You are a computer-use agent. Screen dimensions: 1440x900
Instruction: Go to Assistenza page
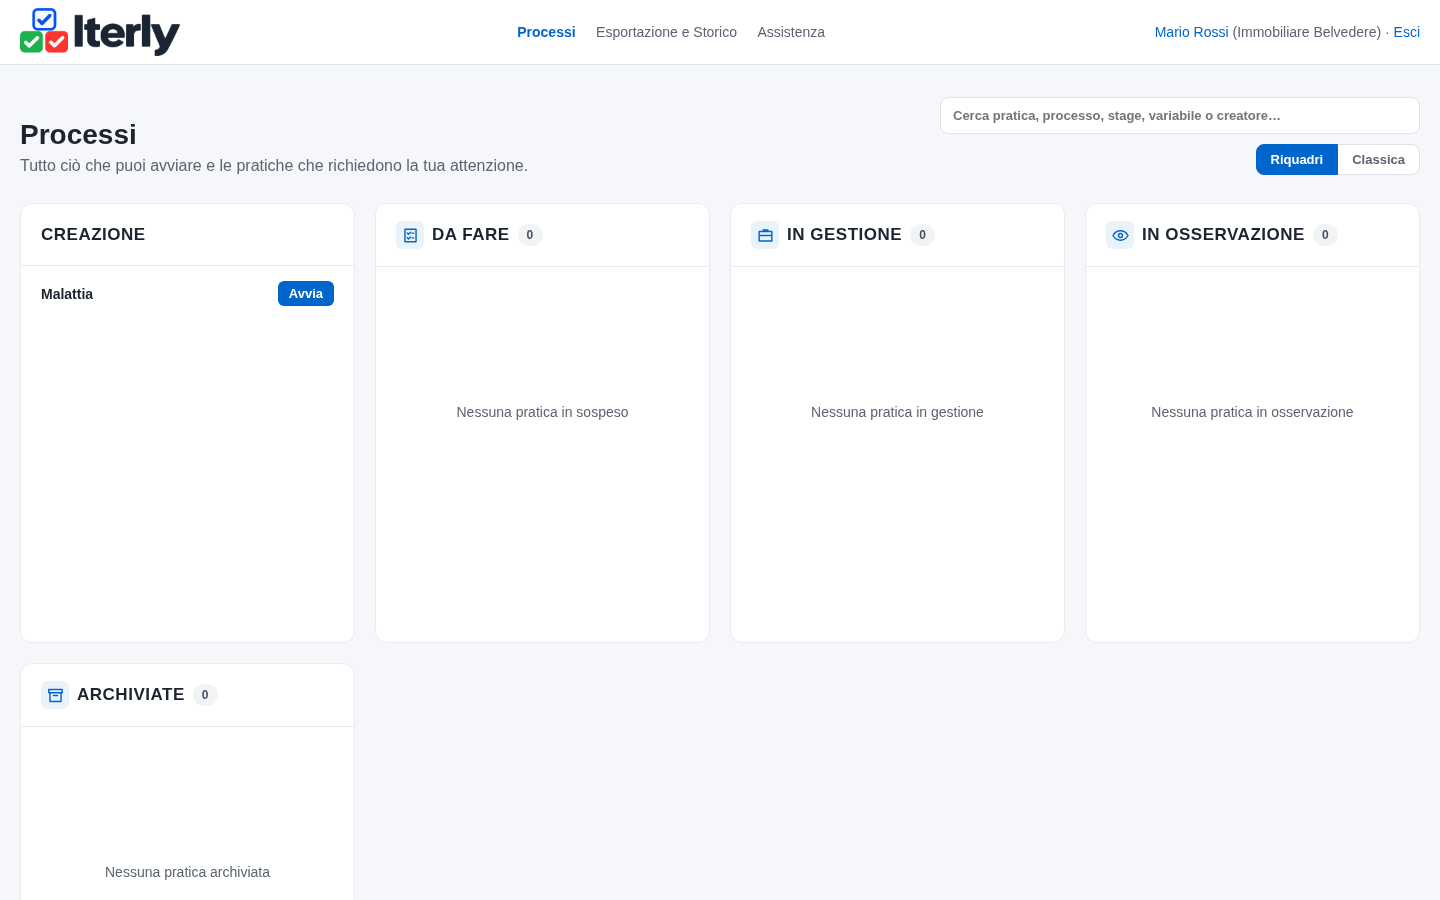(791, 32)
